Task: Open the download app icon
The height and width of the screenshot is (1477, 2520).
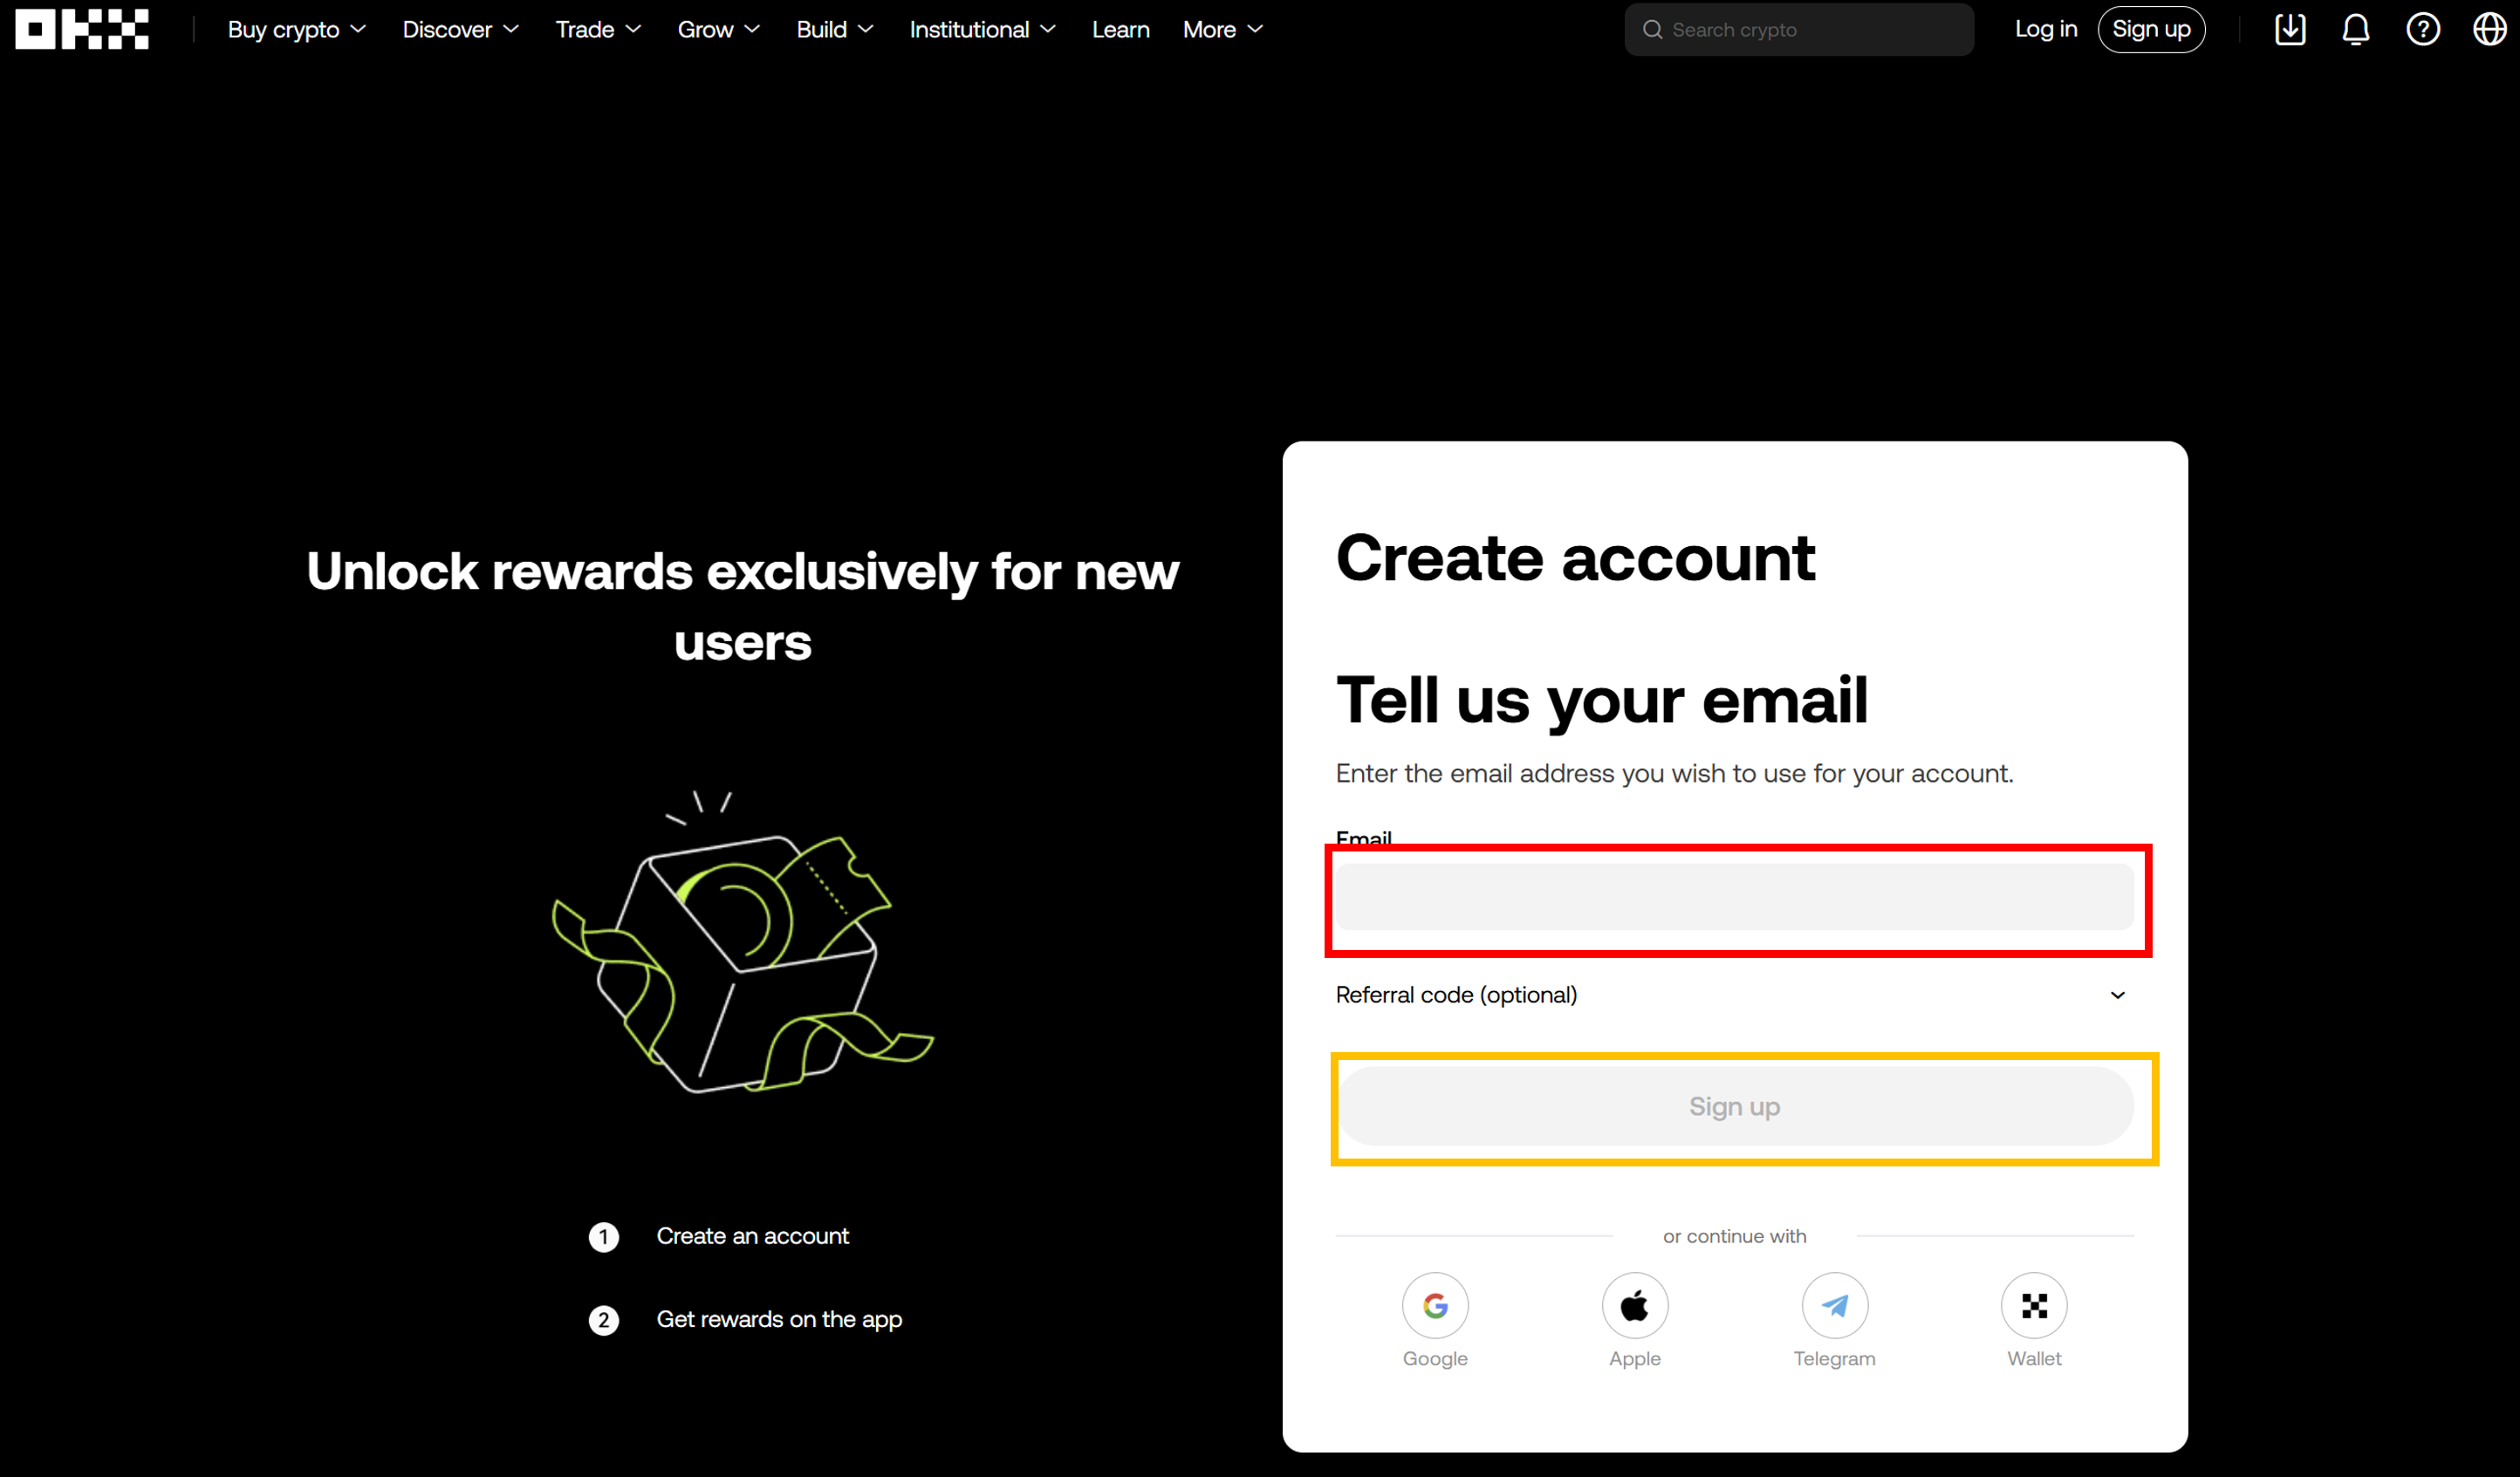Action: point(2290,29)
